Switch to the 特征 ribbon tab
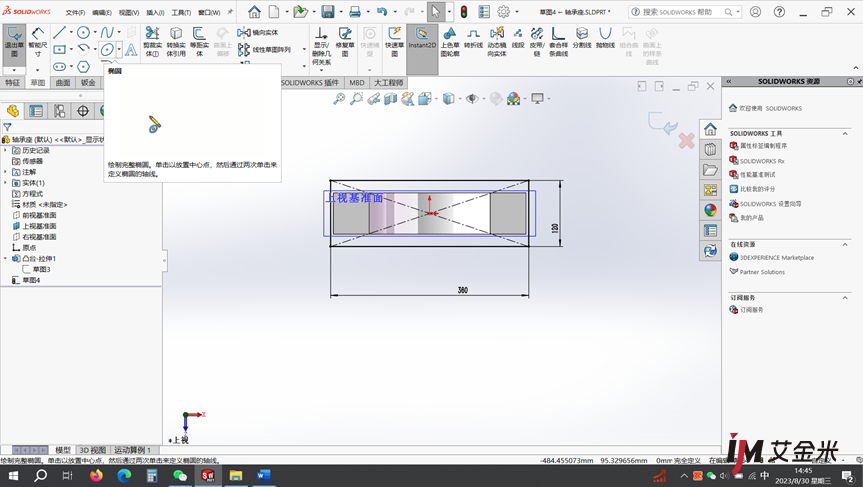 [13, 83]
